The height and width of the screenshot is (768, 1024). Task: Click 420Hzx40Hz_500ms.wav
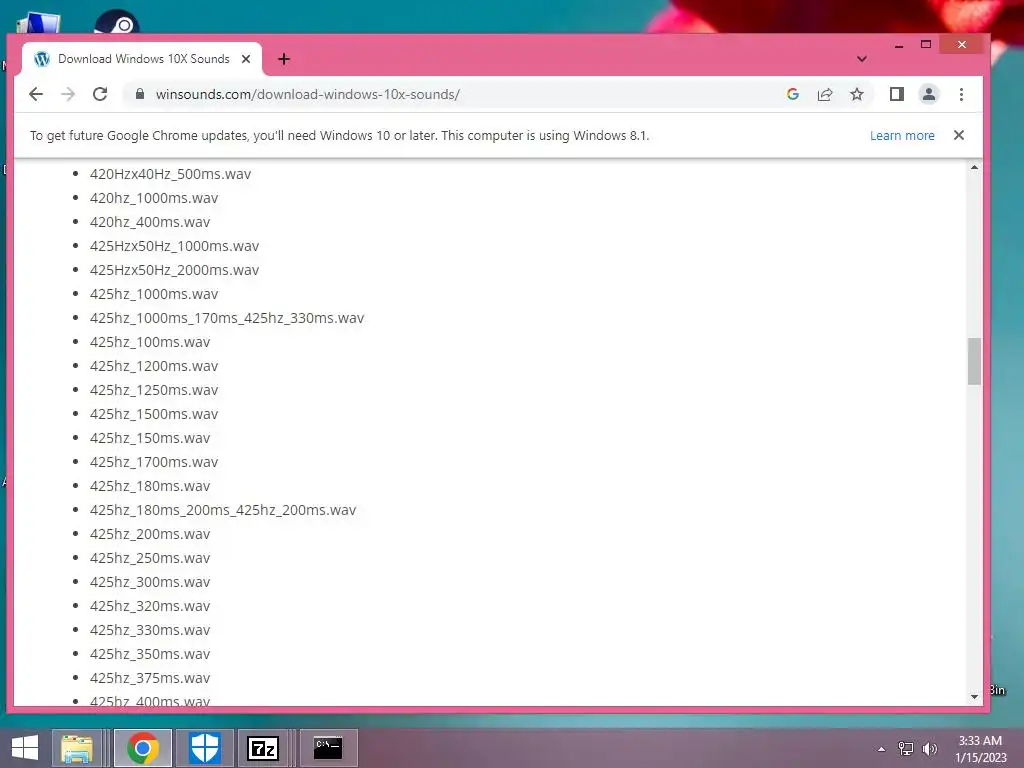170,174
